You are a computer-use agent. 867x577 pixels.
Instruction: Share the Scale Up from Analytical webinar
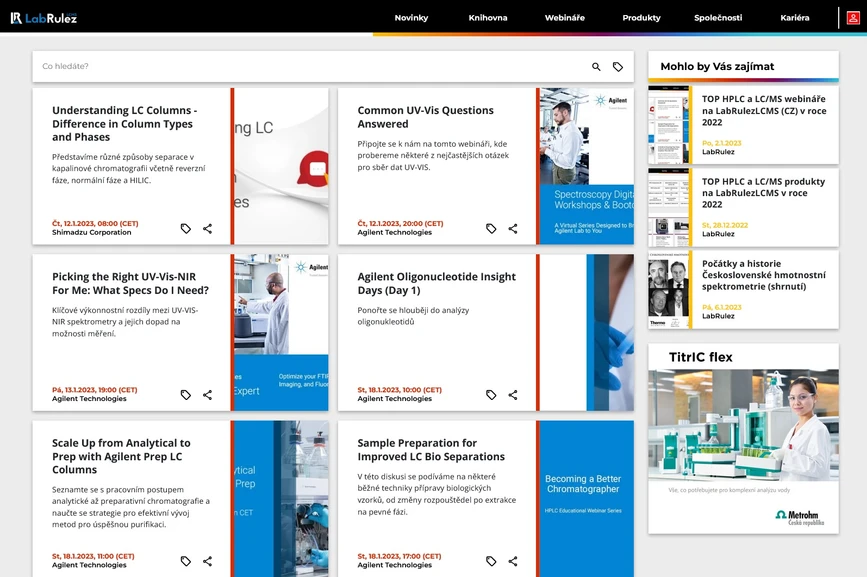207,561
